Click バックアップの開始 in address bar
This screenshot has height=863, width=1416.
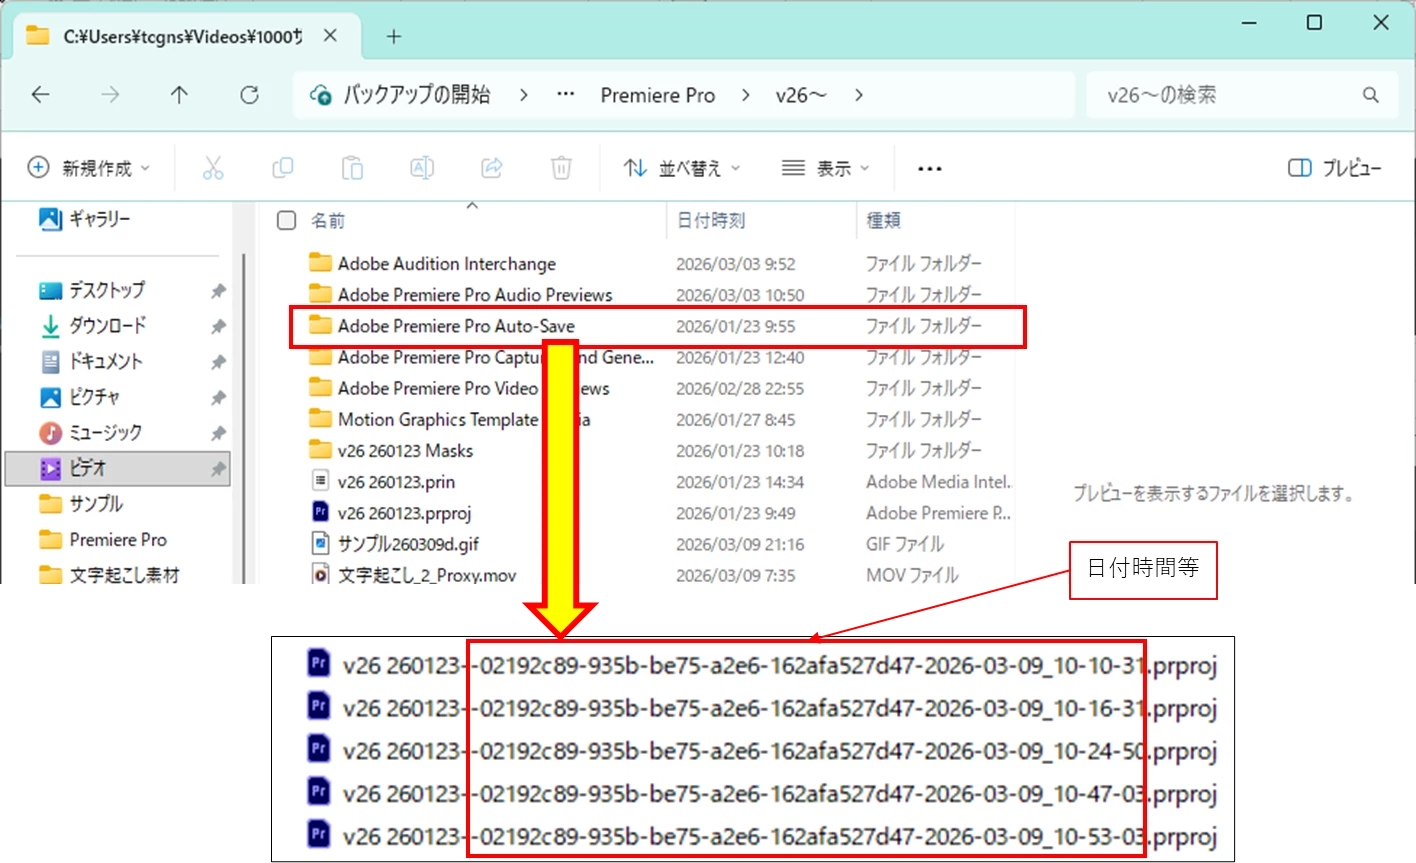[417, 95]
